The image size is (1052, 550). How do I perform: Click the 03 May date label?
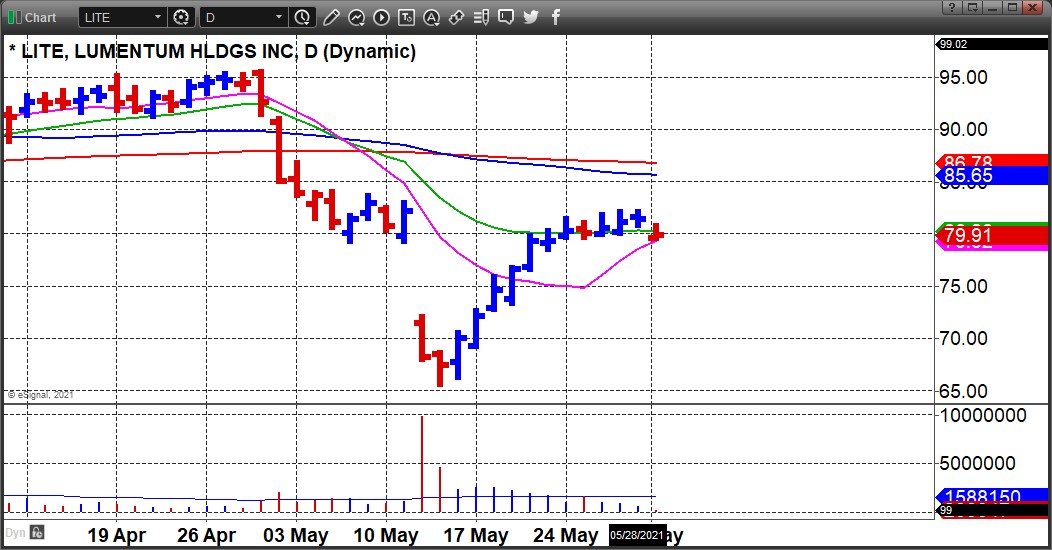(296, 535)
